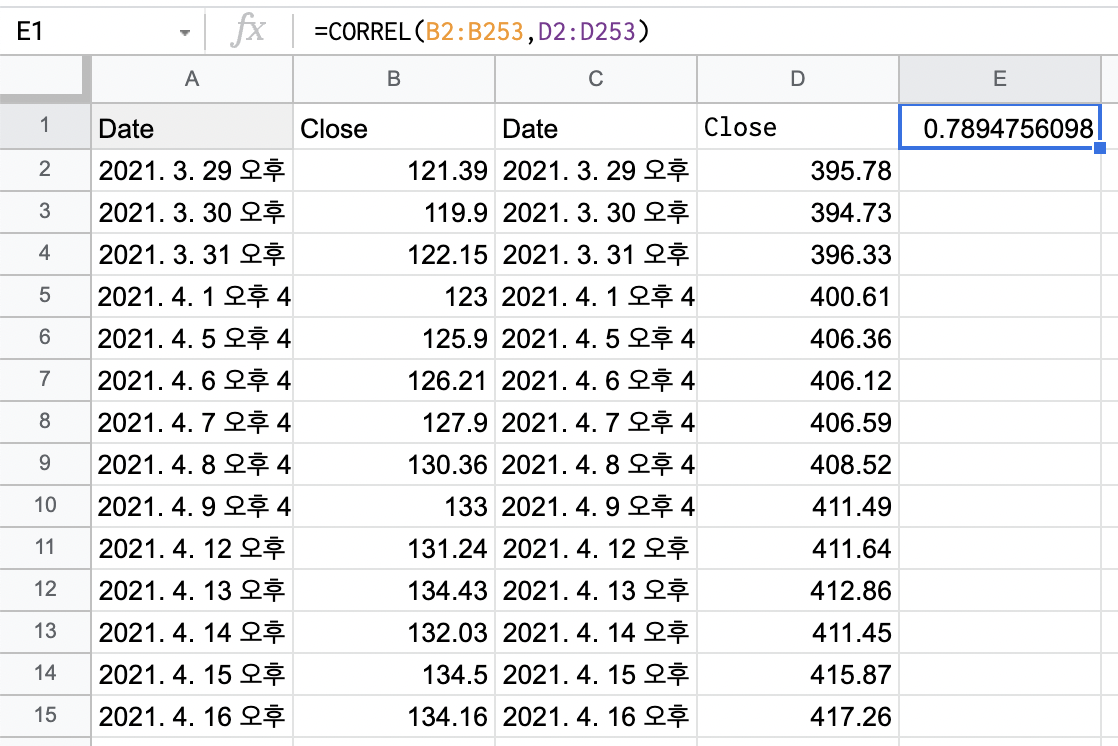Select cell with value 119.9
This screenshot has width=1118, height=746.
pyautogui.click(x=394, y=213)
